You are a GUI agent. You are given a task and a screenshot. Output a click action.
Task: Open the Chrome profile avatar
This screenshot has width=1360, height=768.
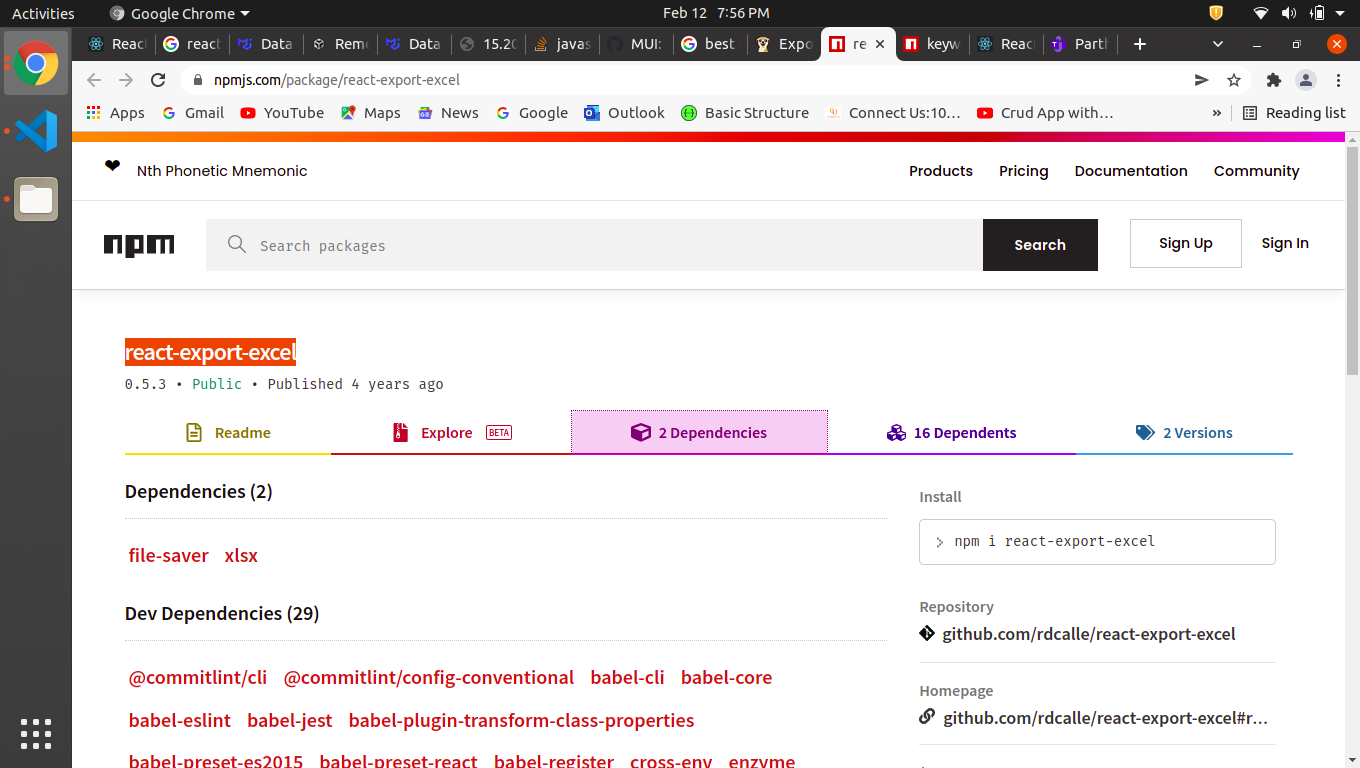(1306, 80)
